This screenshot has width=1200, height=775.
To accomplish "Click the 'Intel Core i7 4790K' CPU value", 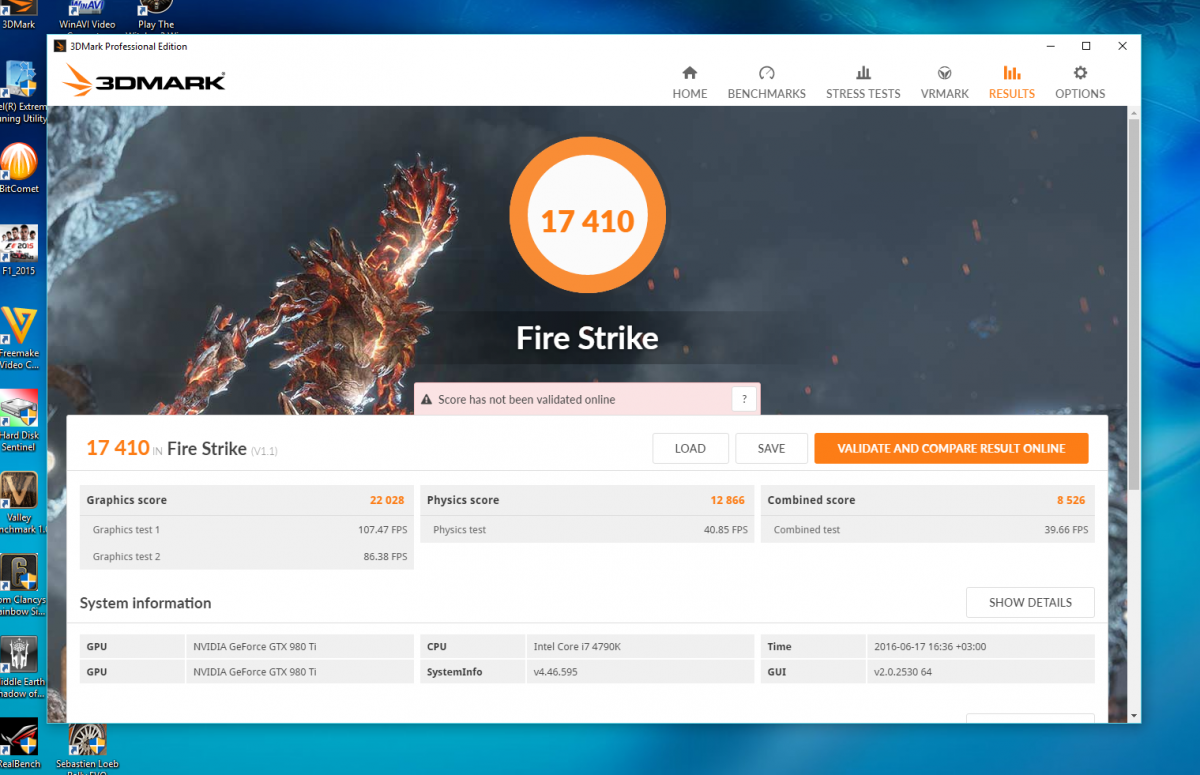I will [578, 646].
